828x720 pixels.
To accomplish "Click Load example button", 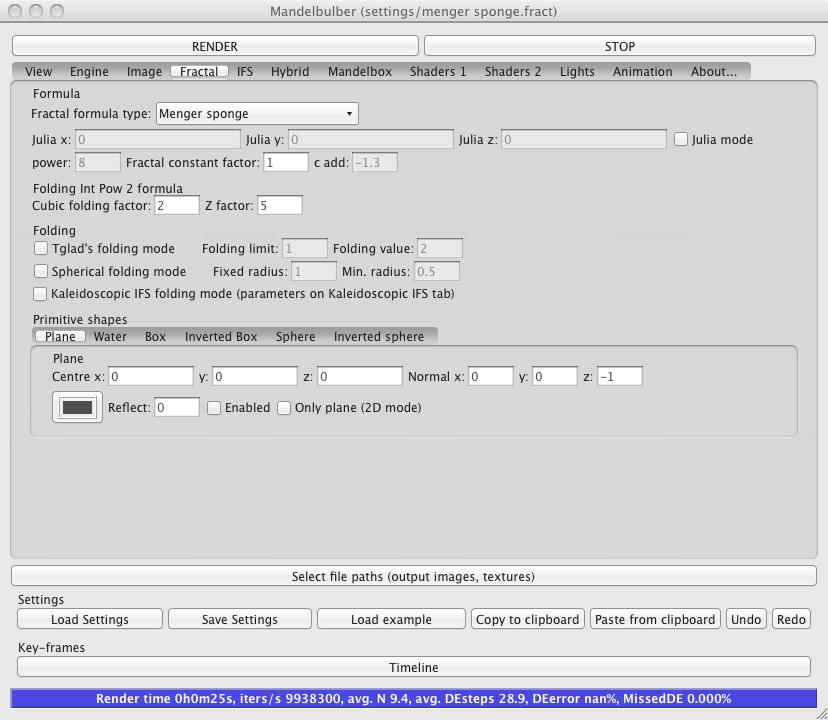I will [391, 620].
